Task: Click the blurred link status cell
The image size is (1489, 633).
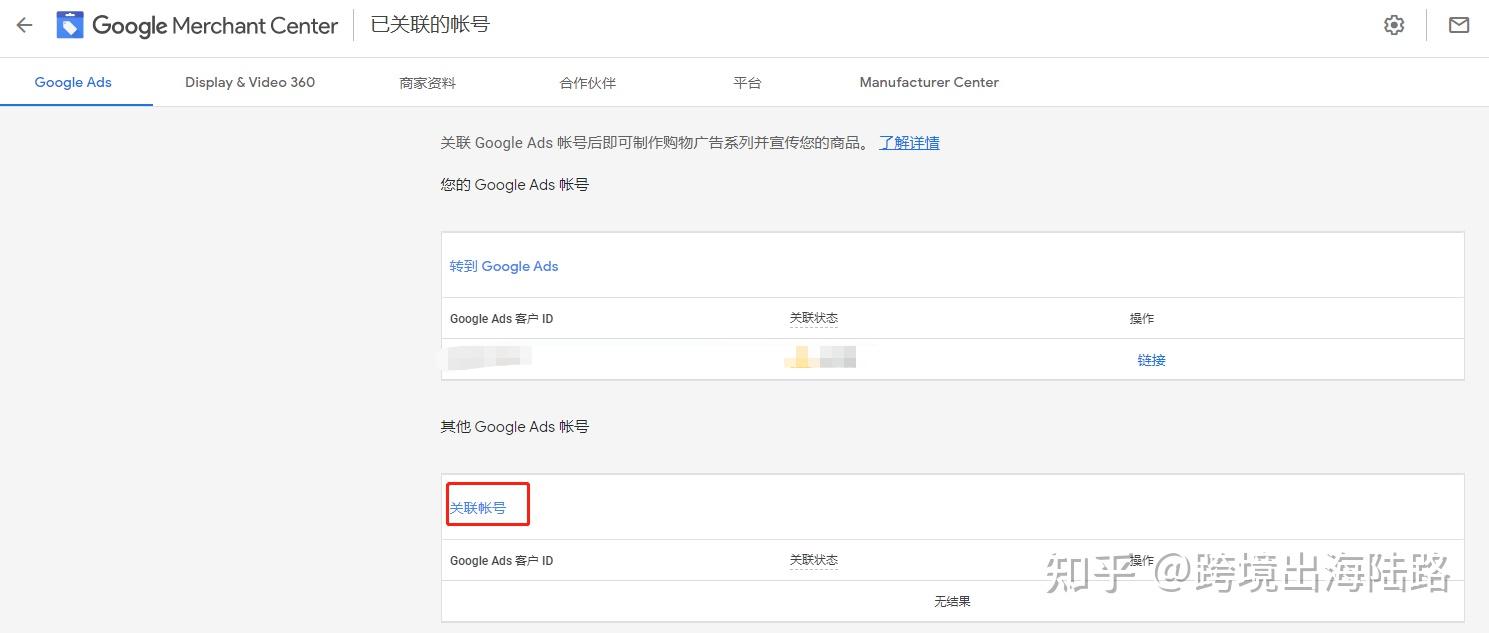Action: [821, 358]
